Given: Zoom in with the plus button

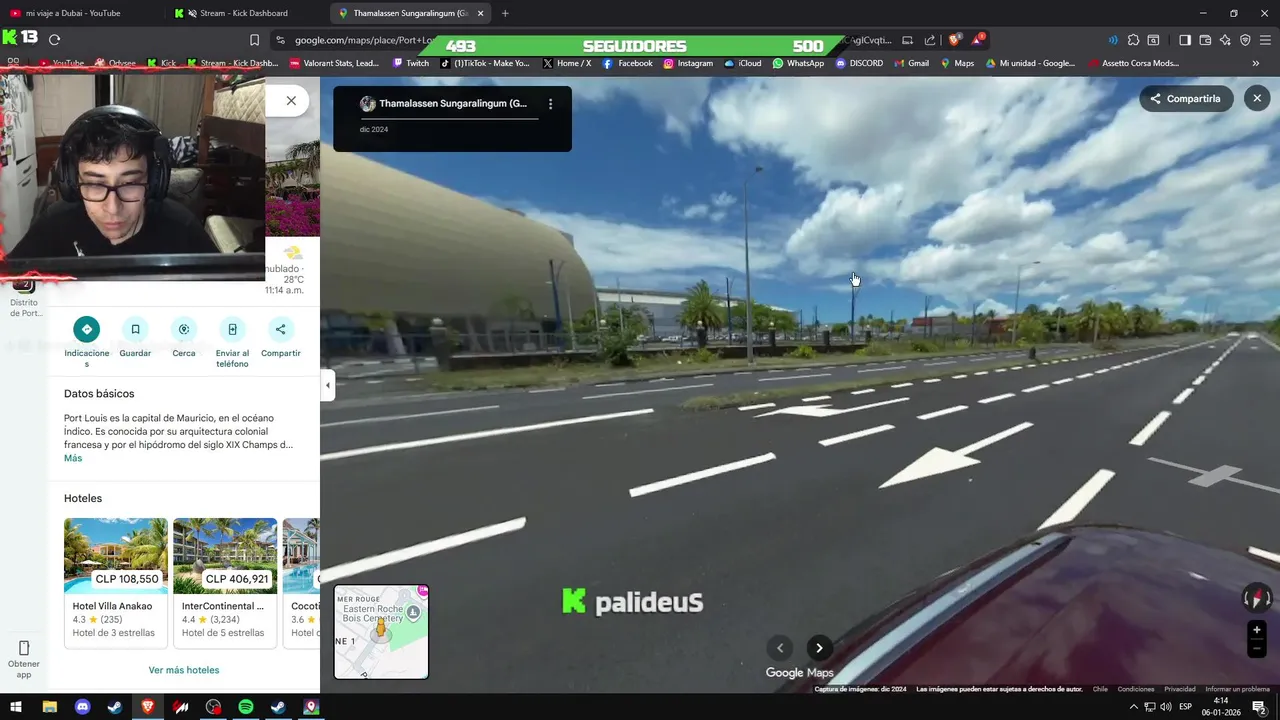Looking at the screenshot, I should (x=1257, y=630).
